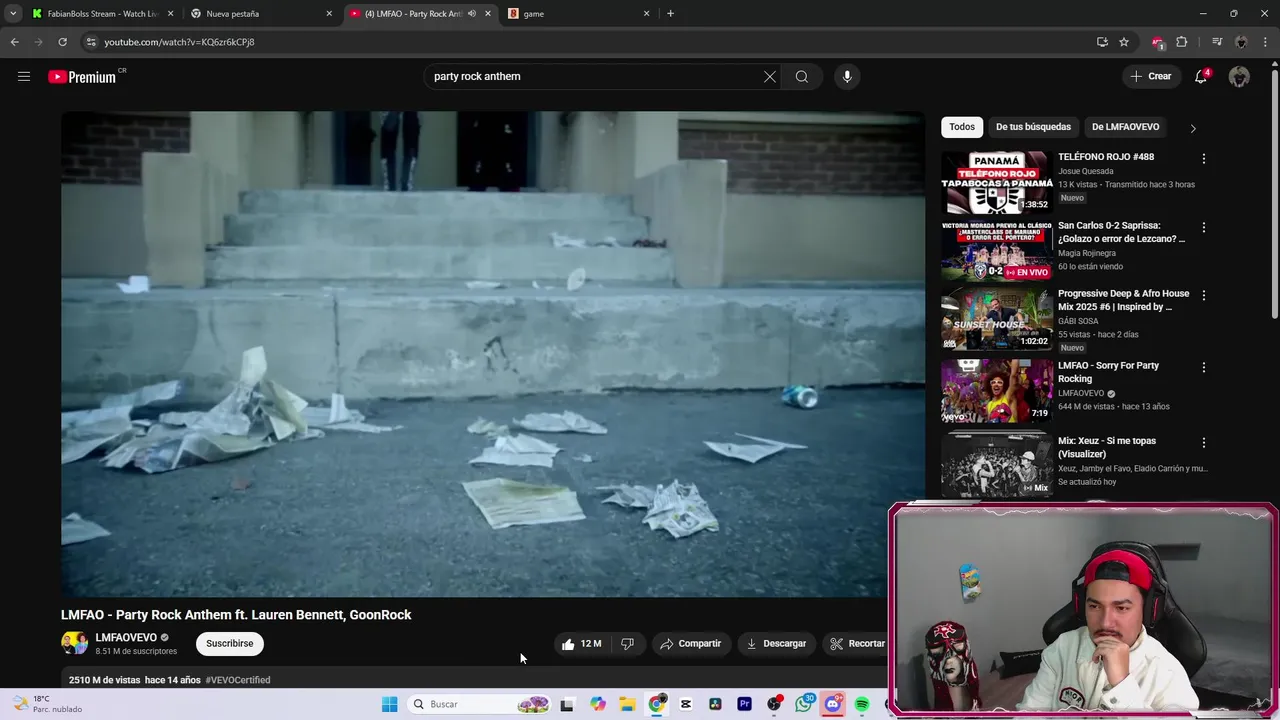The width and height of the screenshot is (1280, 720).
Task: Open a new browser tab
Action: tap(670, 14)
